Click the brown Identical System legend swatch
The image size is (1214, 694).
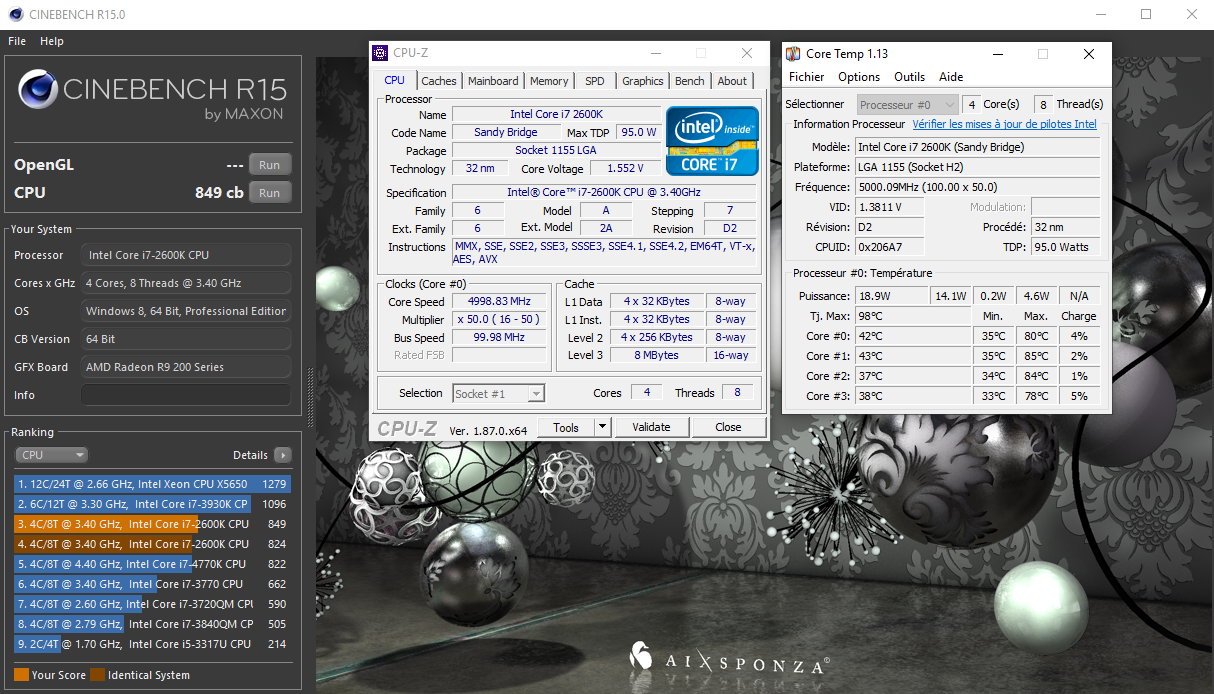(x=97, y=675)
